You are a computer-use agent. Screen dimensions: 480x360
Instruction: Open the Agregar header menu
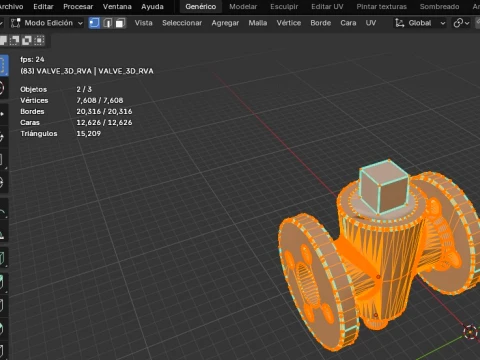(x=225, y=23)
